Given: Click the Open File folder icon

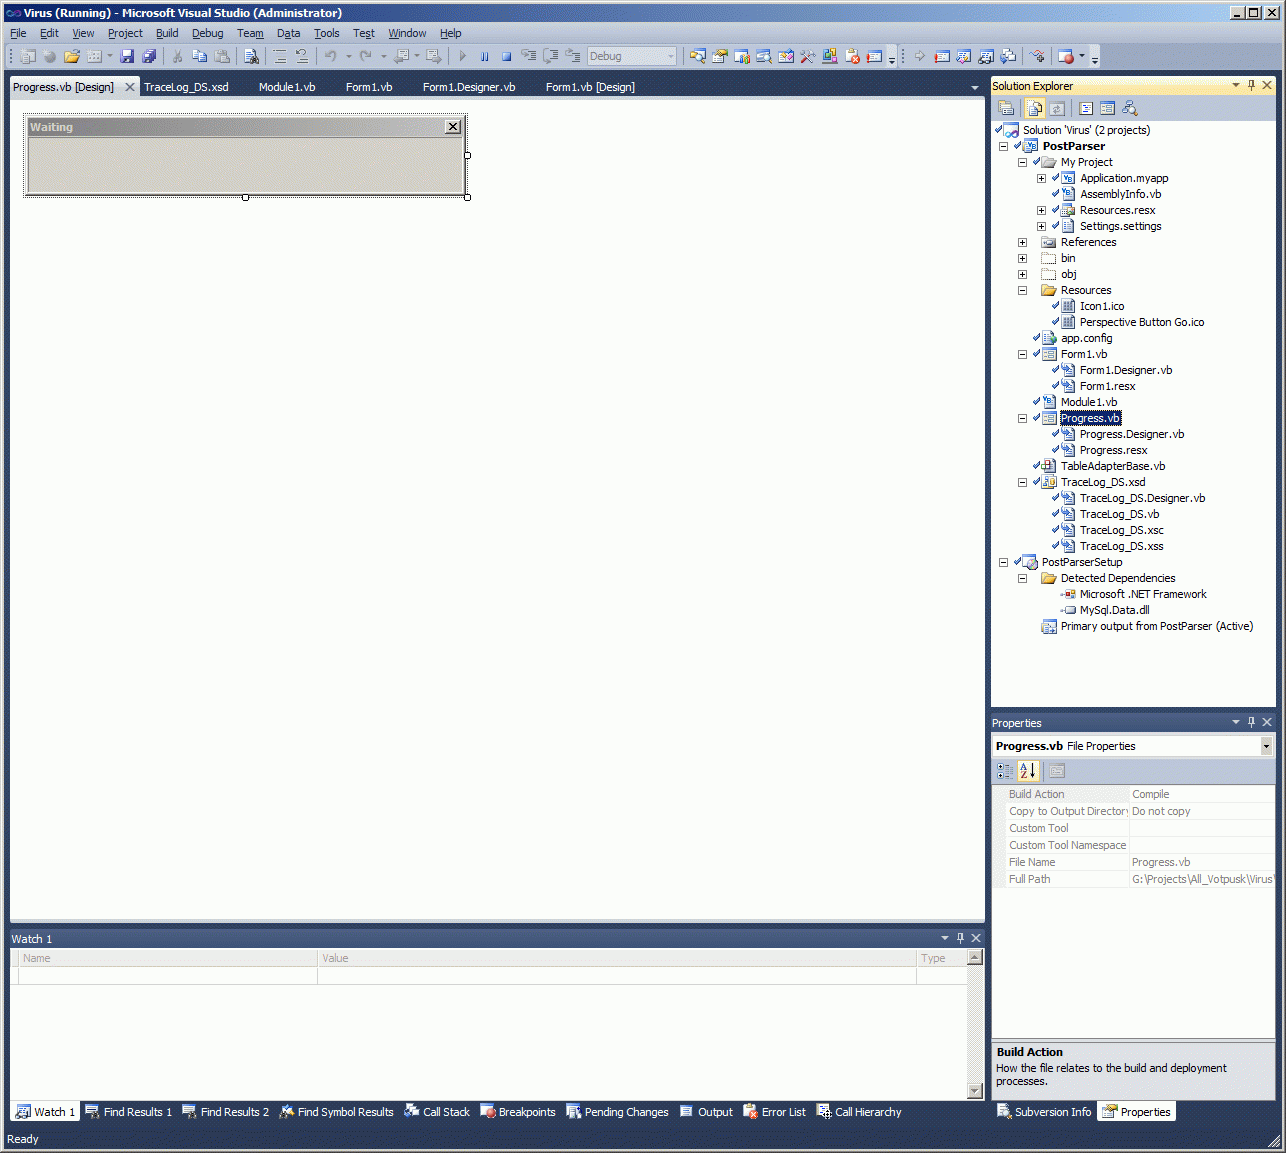Looking at the screenshot, I should pyautogui.click(x=72, y=56).
